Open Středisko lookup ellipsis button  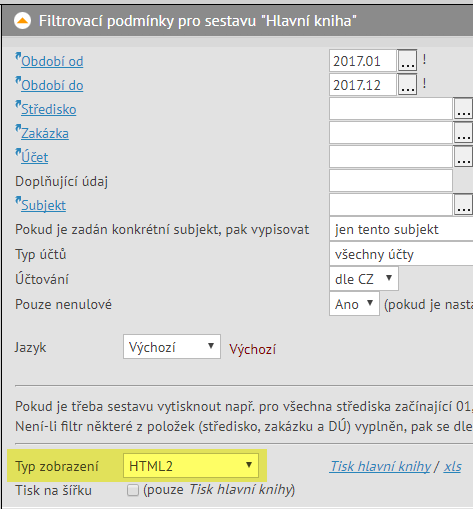[x=463, y=109]
